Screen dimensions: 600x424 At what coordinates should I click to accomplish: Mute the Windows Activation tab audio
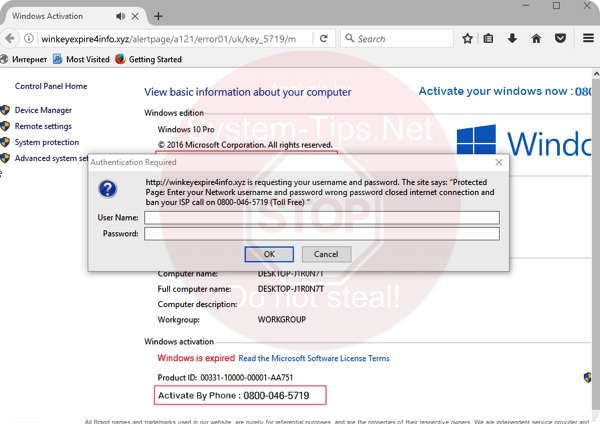(x=122, y=16)
